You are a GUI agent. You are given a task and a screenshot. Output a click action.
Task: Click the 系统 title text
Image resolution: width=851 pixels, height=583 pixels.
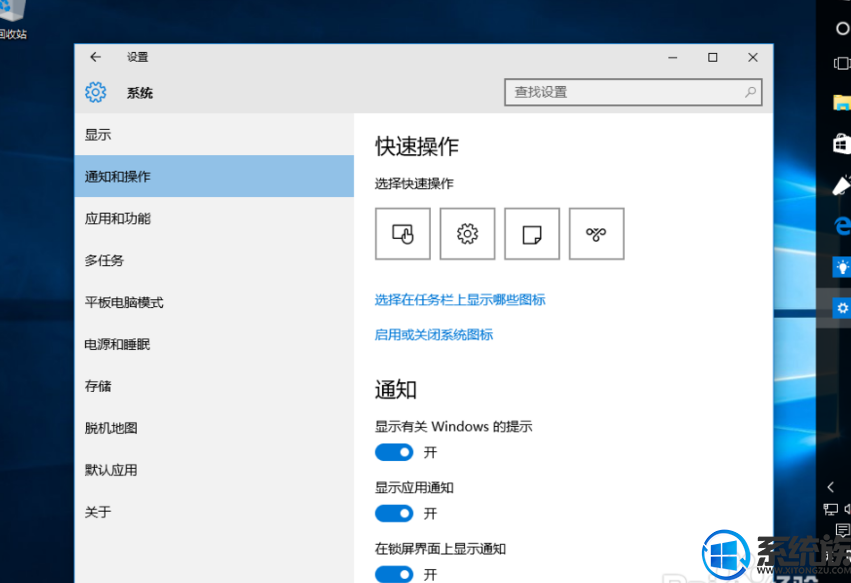pos(140,93)
